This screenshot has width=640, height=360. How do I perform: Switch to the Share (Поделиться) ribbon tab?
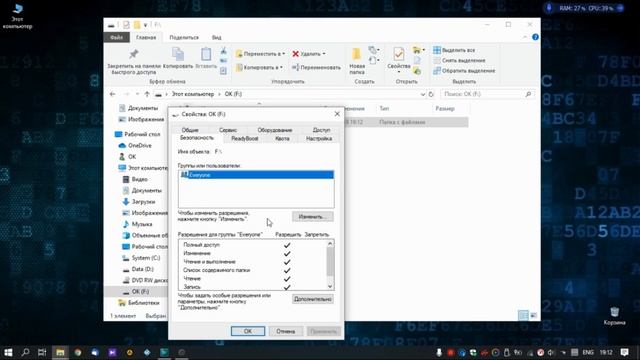pyautogui.click(x=184, y=37)
